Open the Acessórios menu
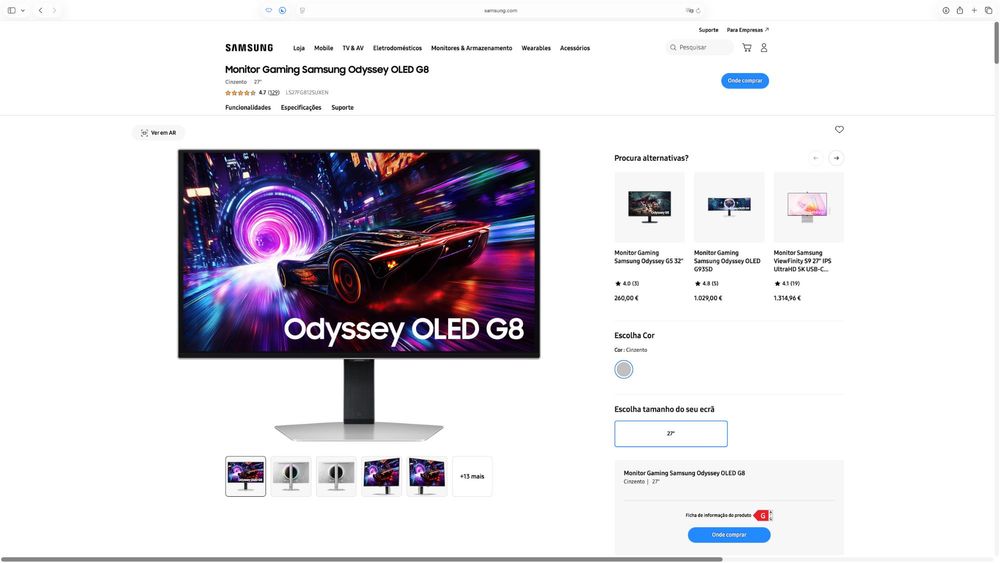 (x=575, y=48)
